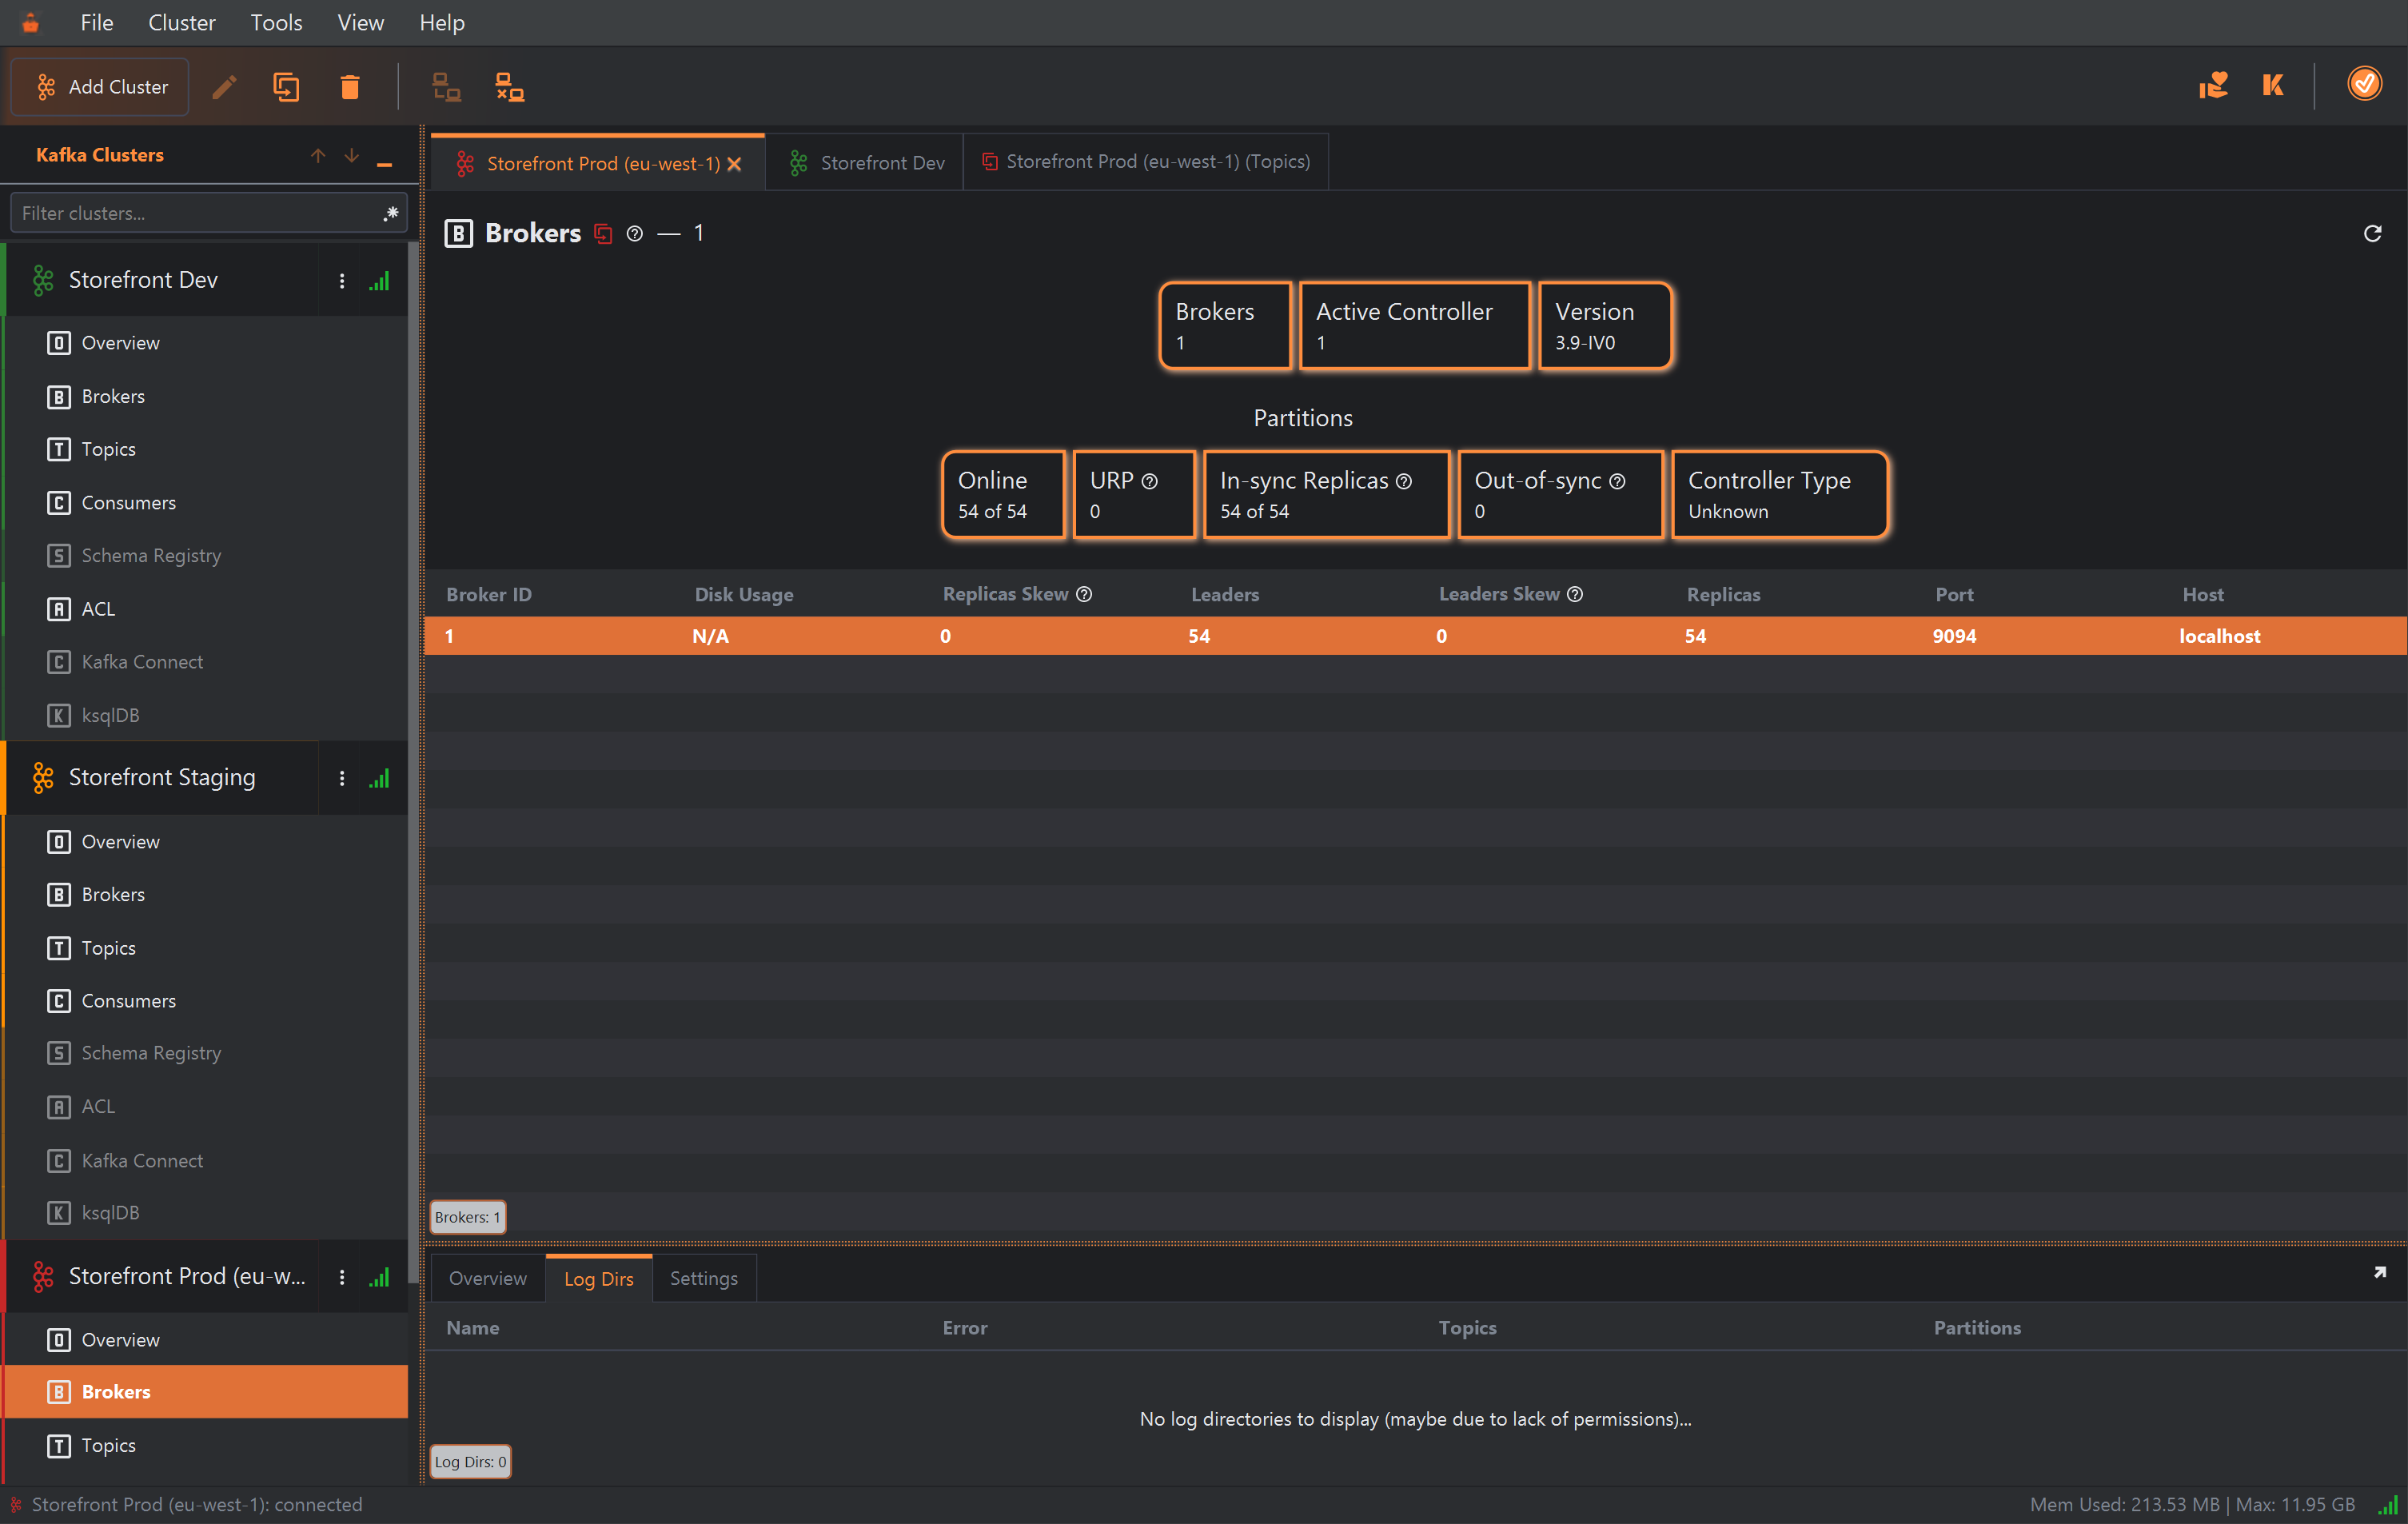This screenshot has height=1524, width=2408.
Task: Select Brokers under Storefront Staging
Action: pos(205,894)
